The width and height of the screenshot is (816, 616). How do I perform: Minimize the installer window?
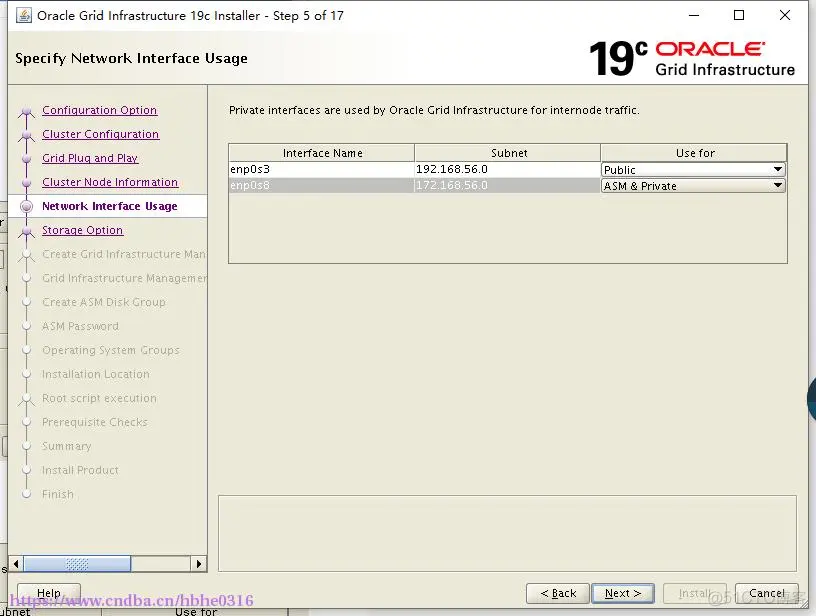[694, 16]
